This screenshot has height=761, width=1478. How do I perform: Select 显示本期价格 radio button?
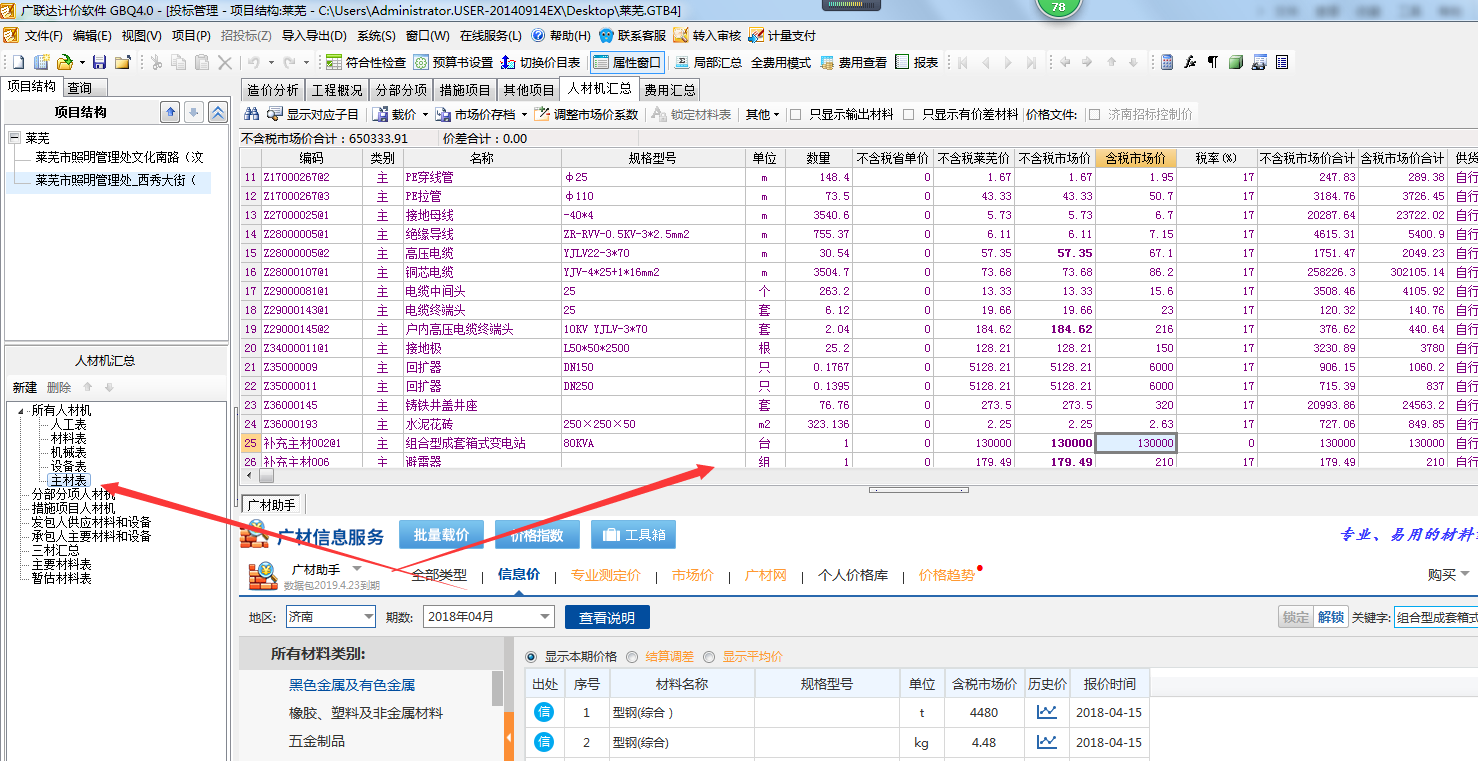point(532,657)
